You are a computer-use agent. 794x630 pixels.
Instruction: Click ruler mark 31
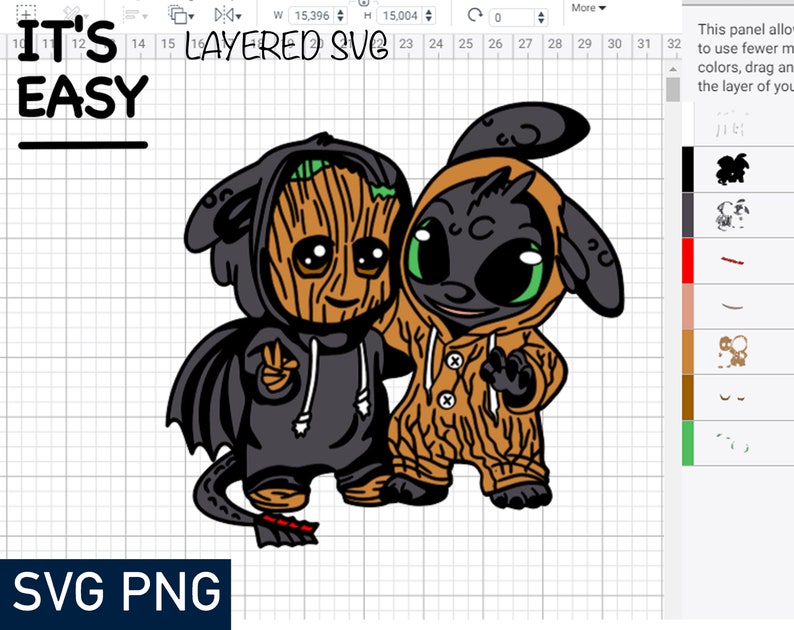(x=644, y=44)
